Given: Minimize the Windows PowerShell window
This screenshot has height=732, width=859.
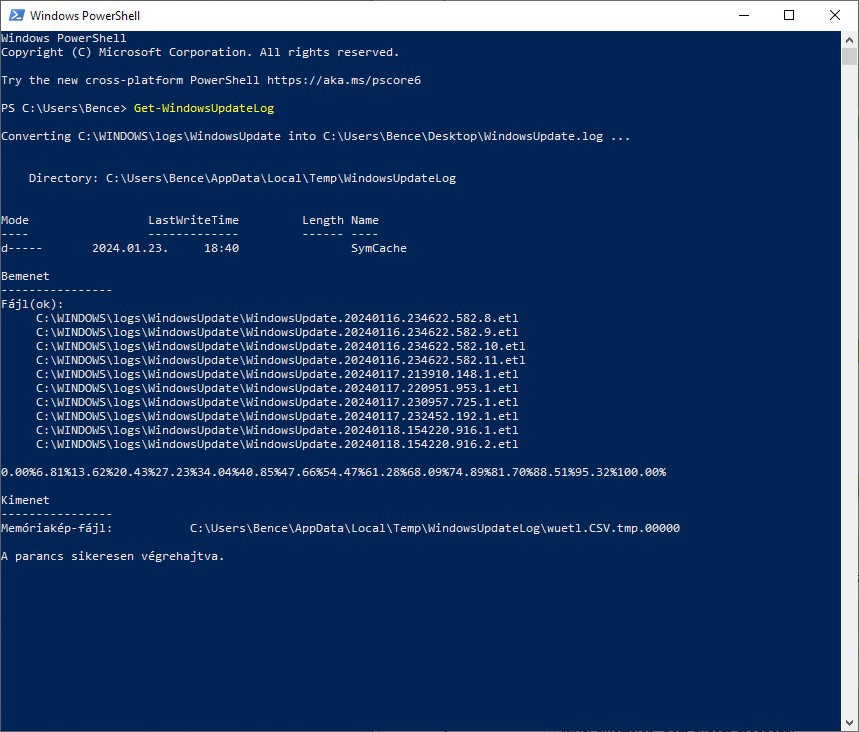Looking at the screenshot, I should point(743,15).
